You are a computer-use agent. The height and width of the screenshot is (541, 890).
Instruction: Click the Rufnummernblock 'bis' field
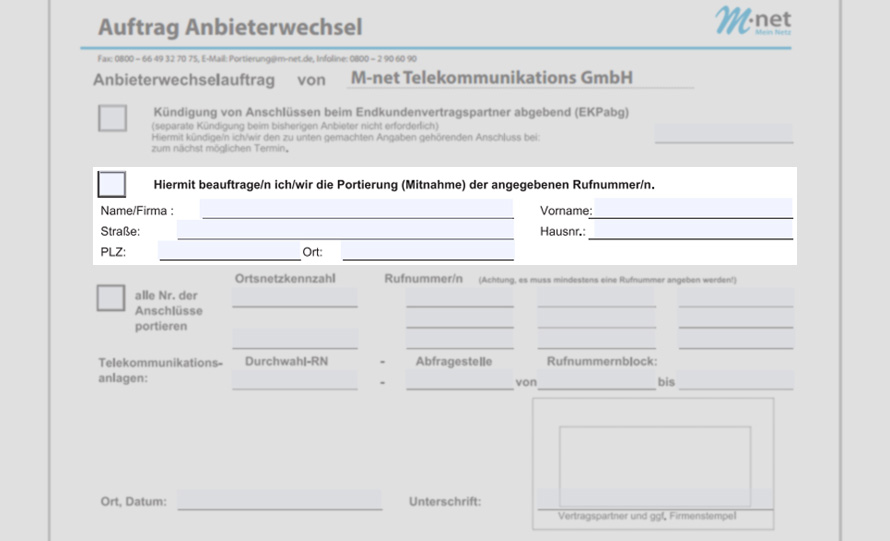click(736, 380)
